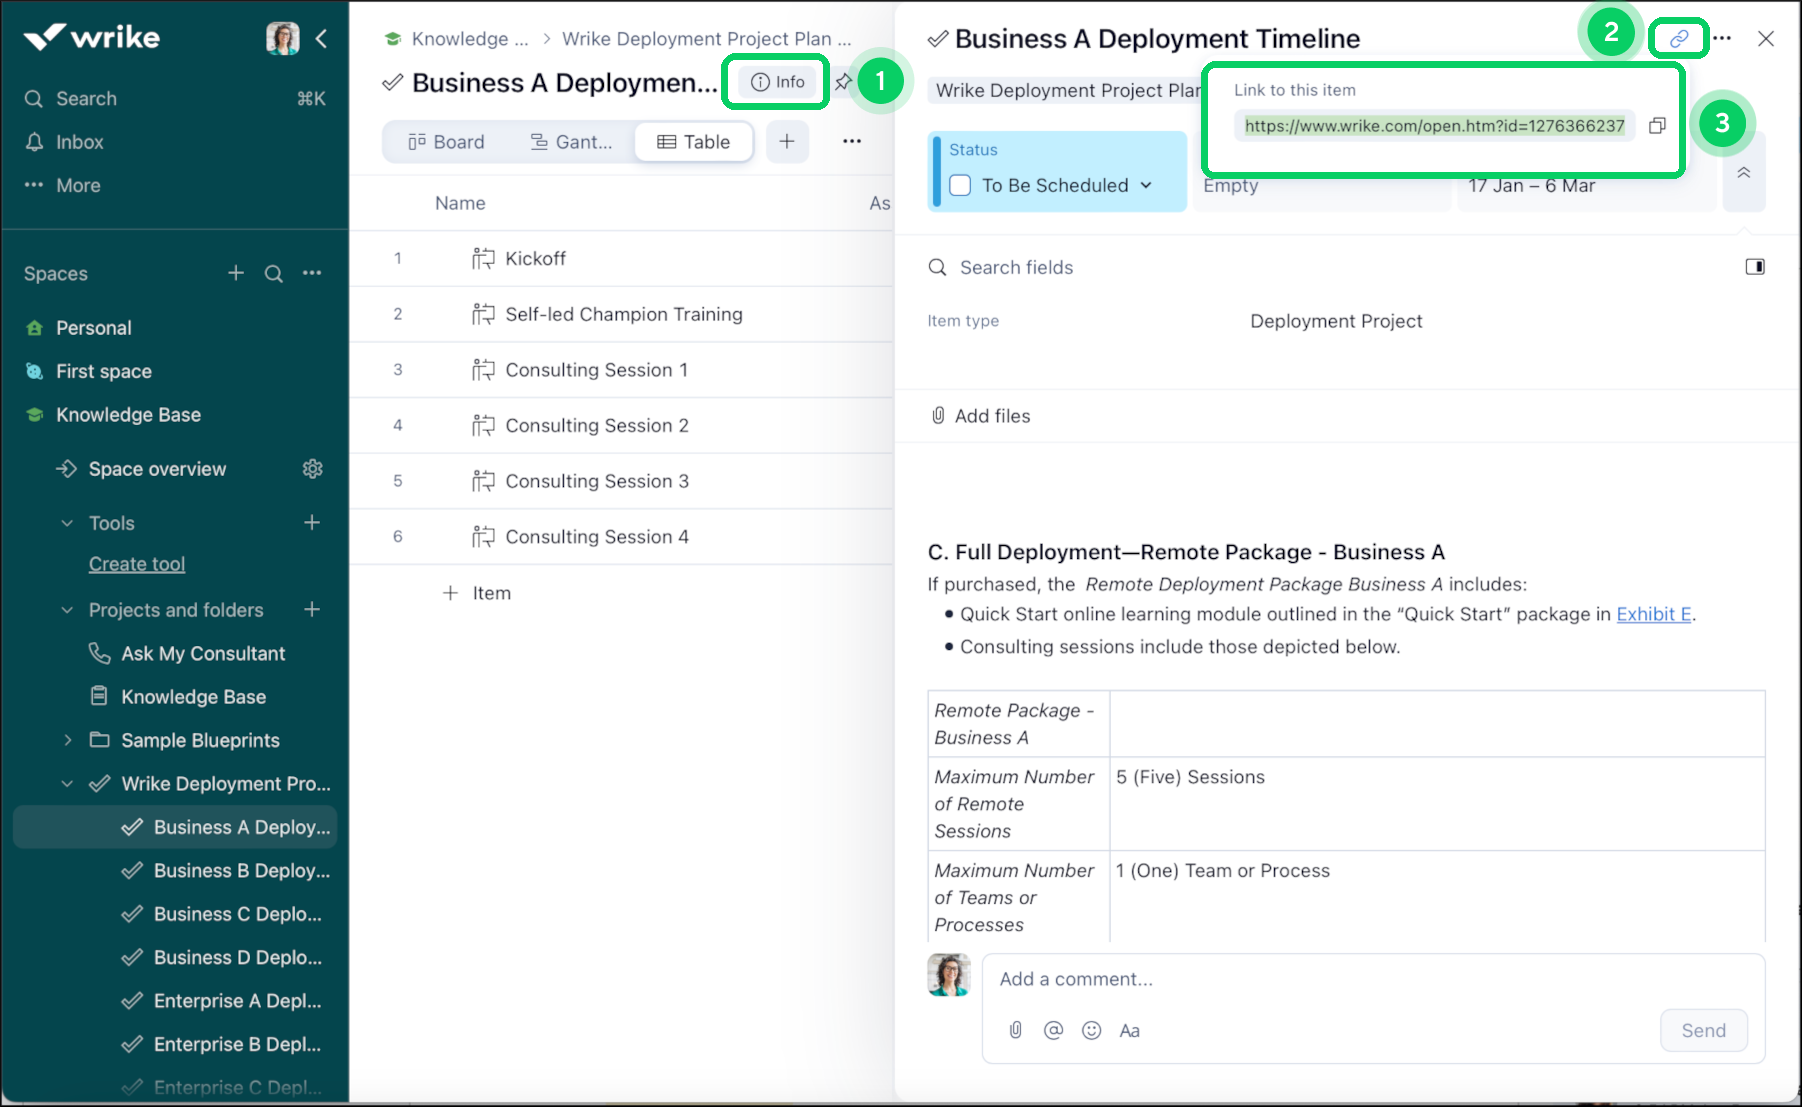Pin the Business A Deployment item
The height and width of the screenshot is (1107, 1802).
pyautogui.click(x=844, y=82)
